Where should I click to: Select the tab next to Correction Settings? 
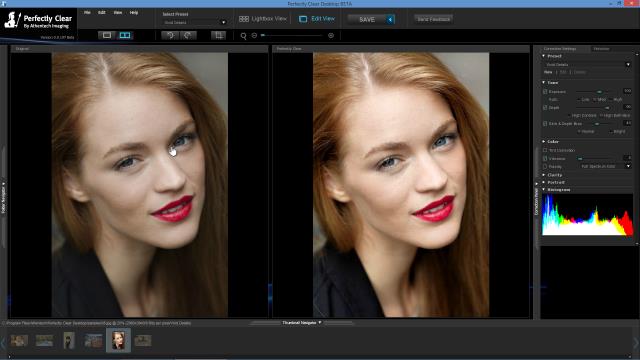tap(601, 49)
